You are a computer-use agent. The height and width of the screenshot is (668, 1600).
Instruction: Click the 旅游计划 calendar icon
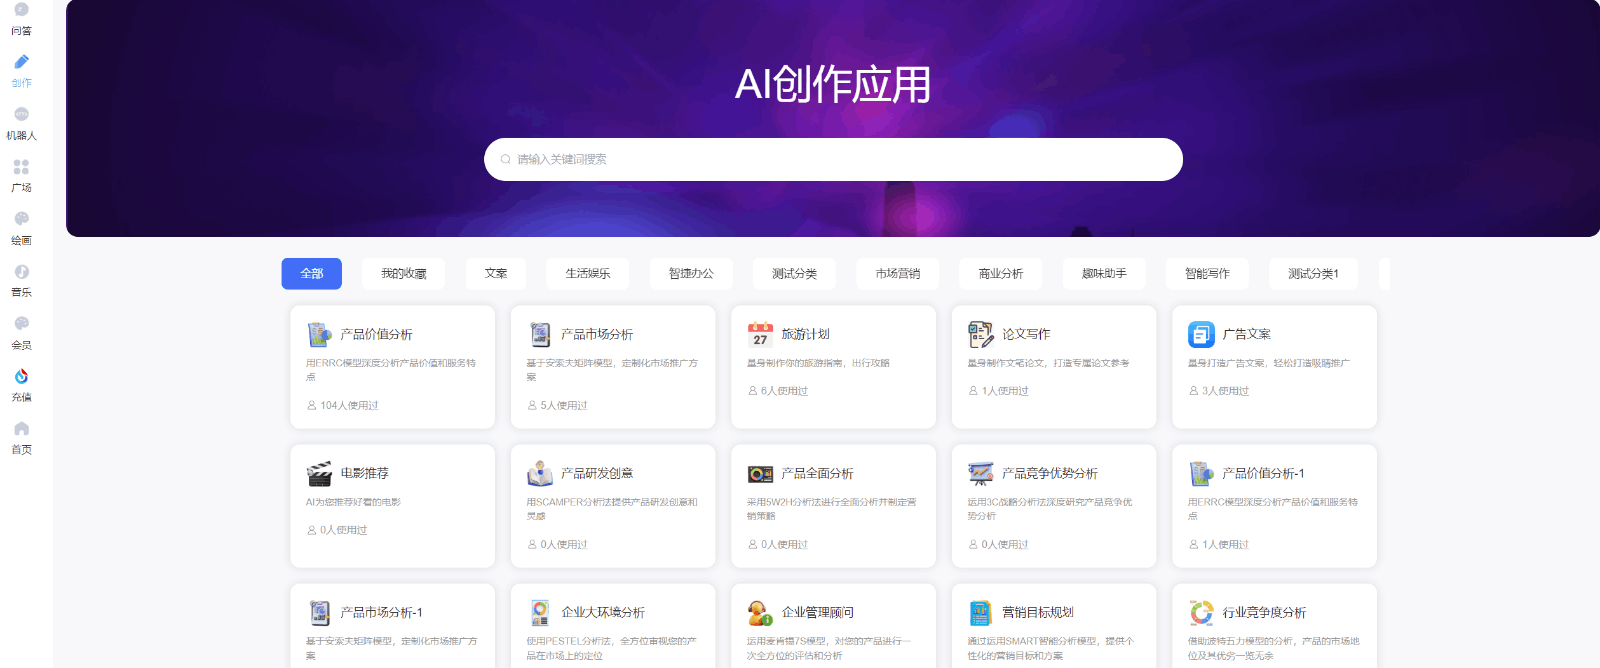point(760,334)
